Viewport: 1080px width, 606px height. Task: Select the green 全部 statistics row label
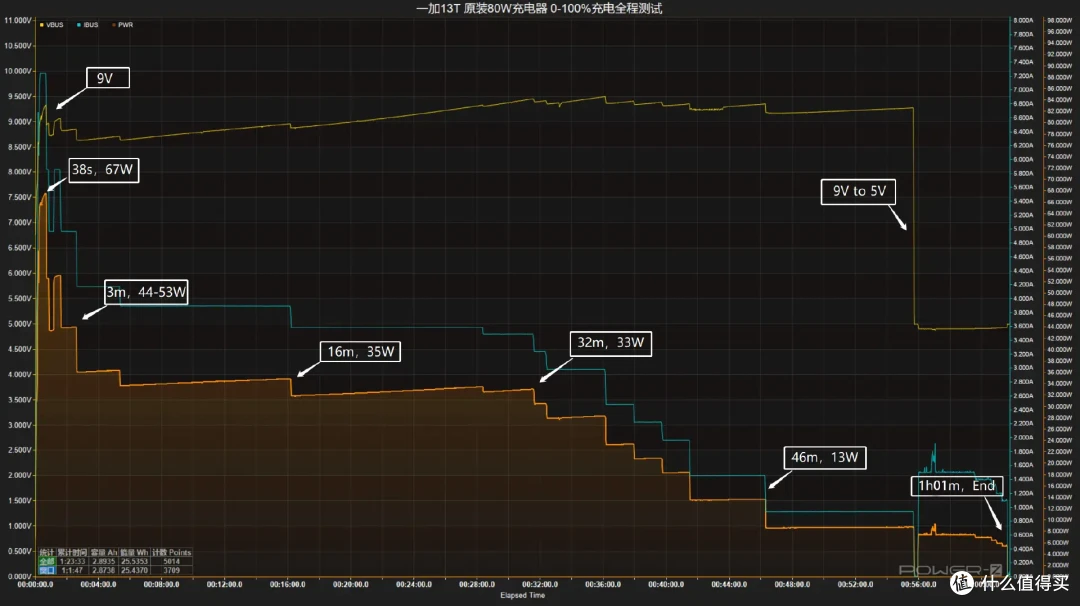pyautogui.click(x=47, y=561)
